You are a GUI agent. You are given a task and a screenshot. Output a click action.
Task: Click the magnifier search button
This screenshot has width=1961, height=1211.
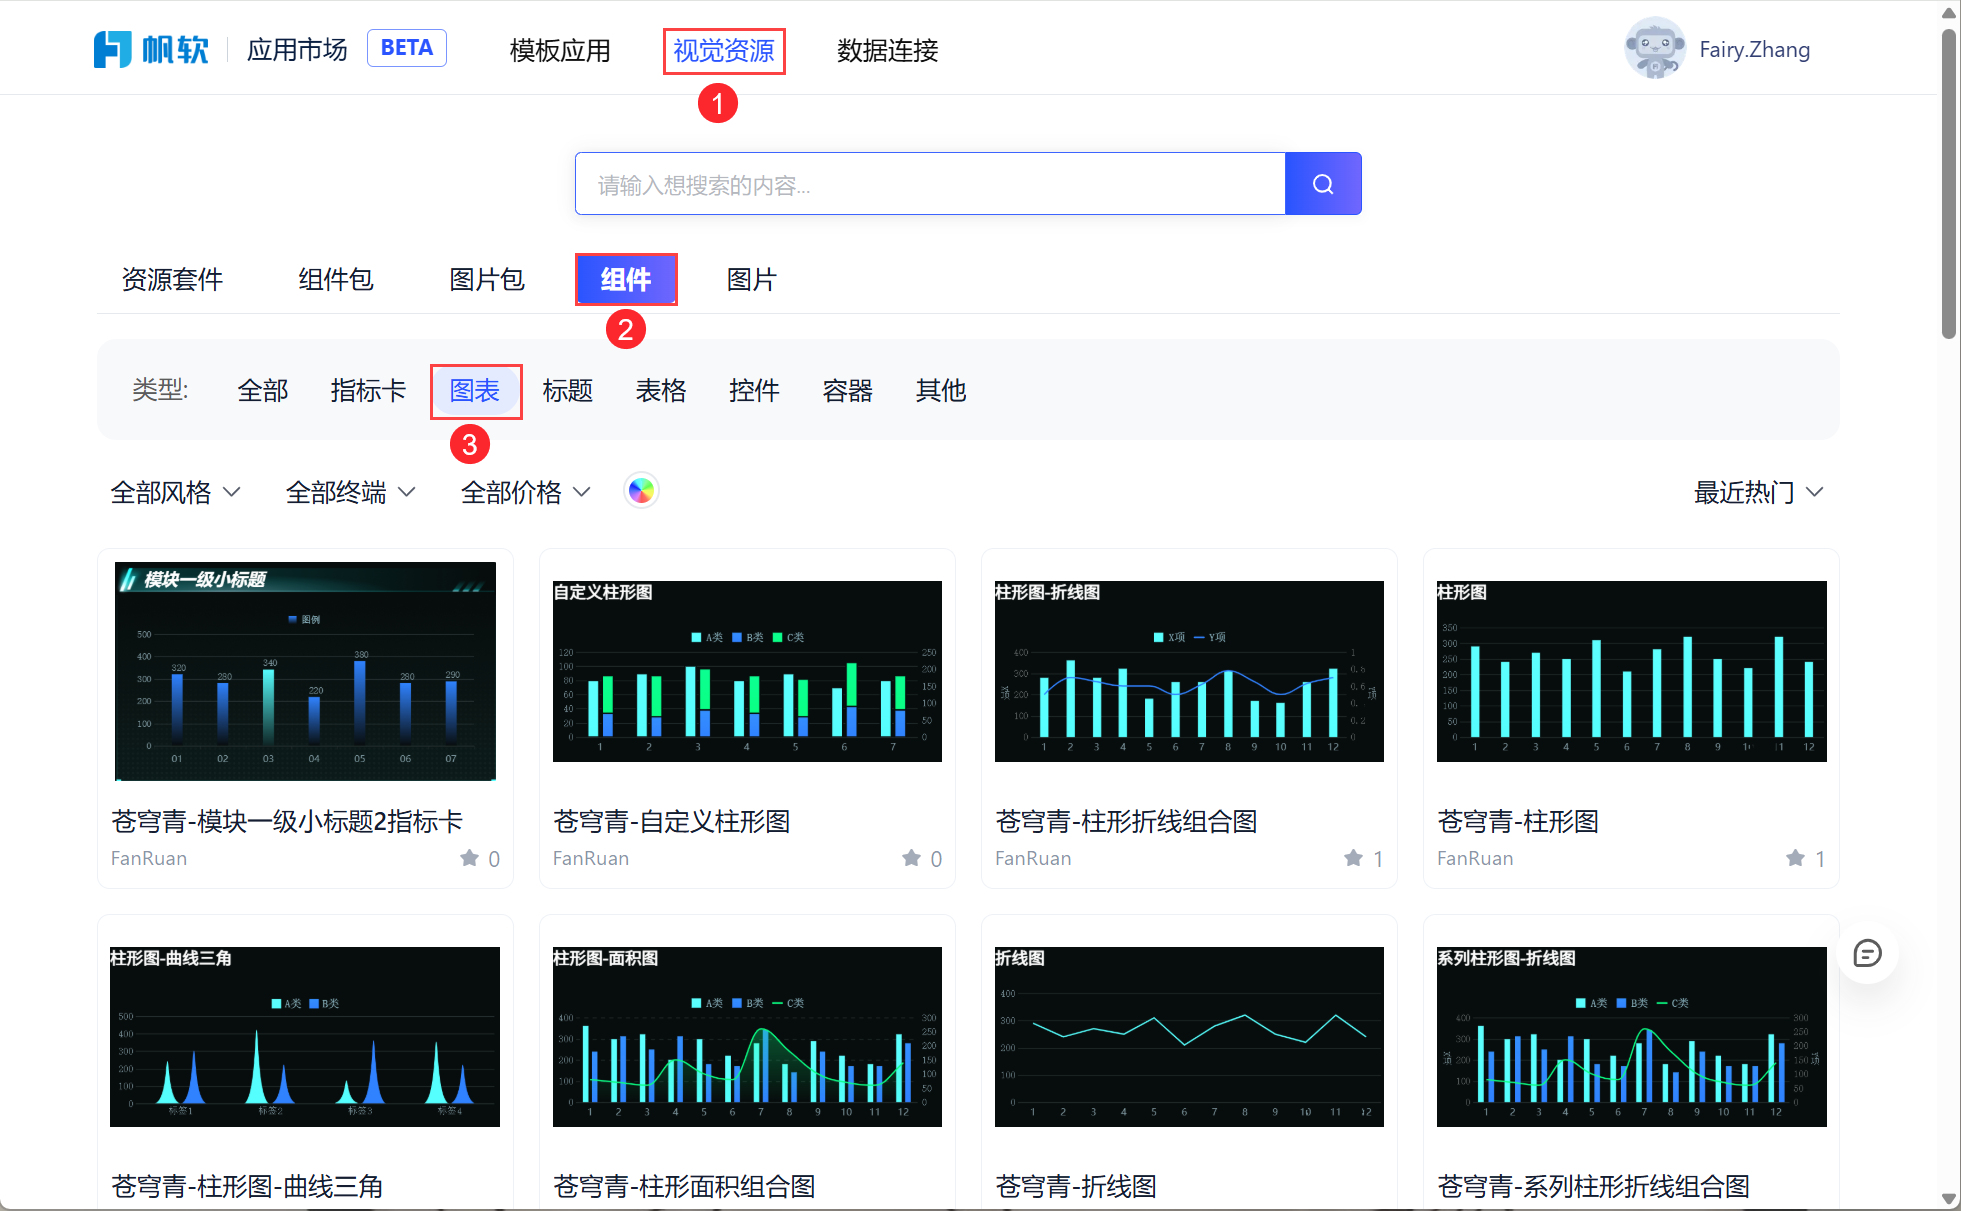click(1322, 184)
